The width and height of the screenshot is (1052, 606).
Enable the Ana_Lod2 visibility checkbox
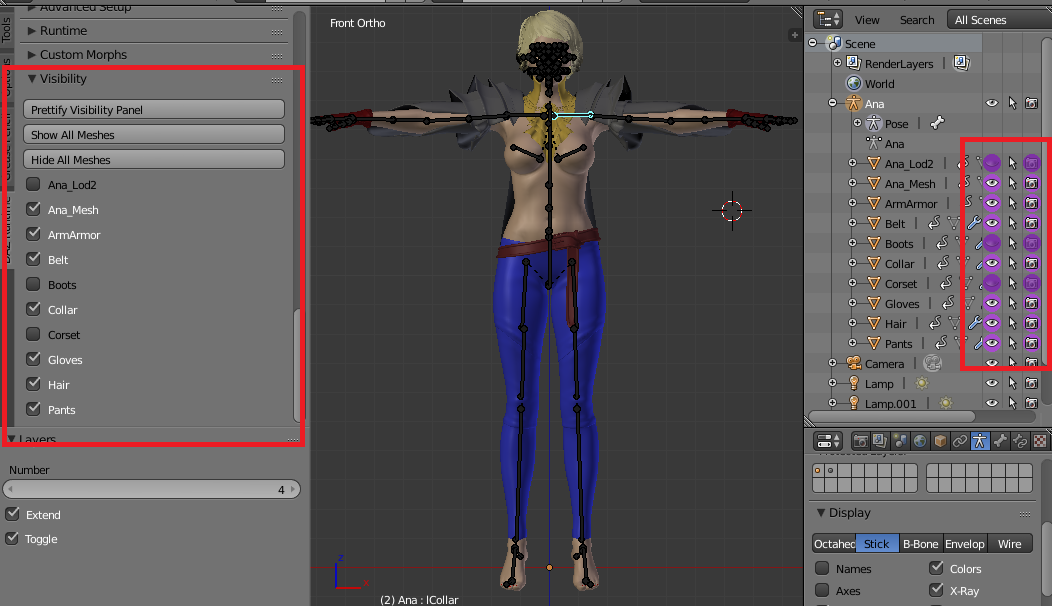pos(33,184)
